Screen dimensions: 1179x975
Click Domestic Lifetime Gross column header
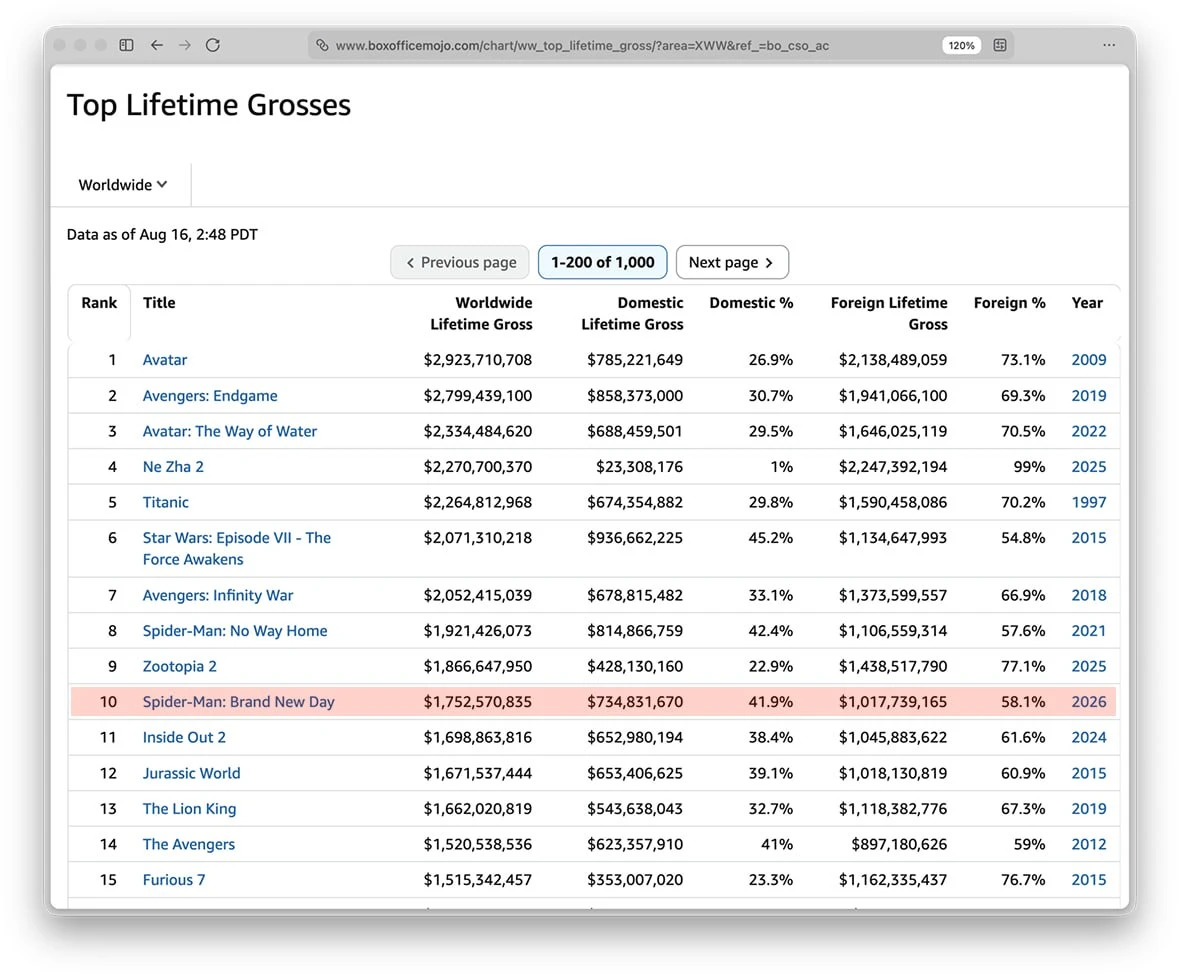(632, 313)
